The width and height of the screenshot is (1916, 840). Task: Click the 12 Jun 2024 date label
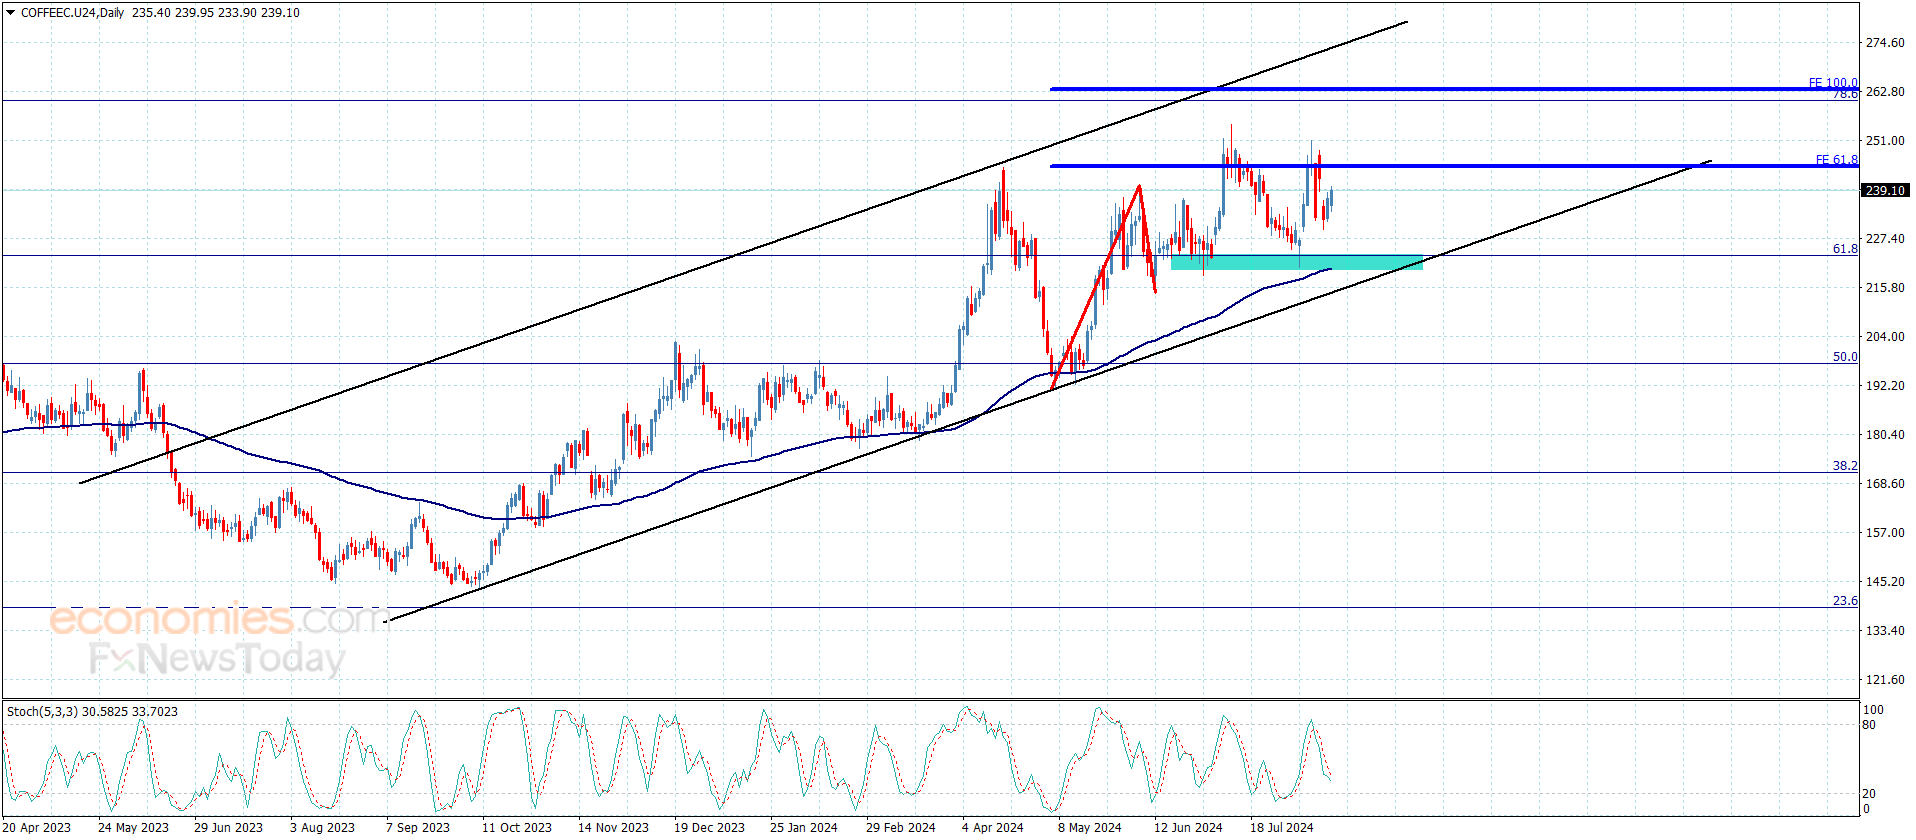click(x=1188, y=827)
